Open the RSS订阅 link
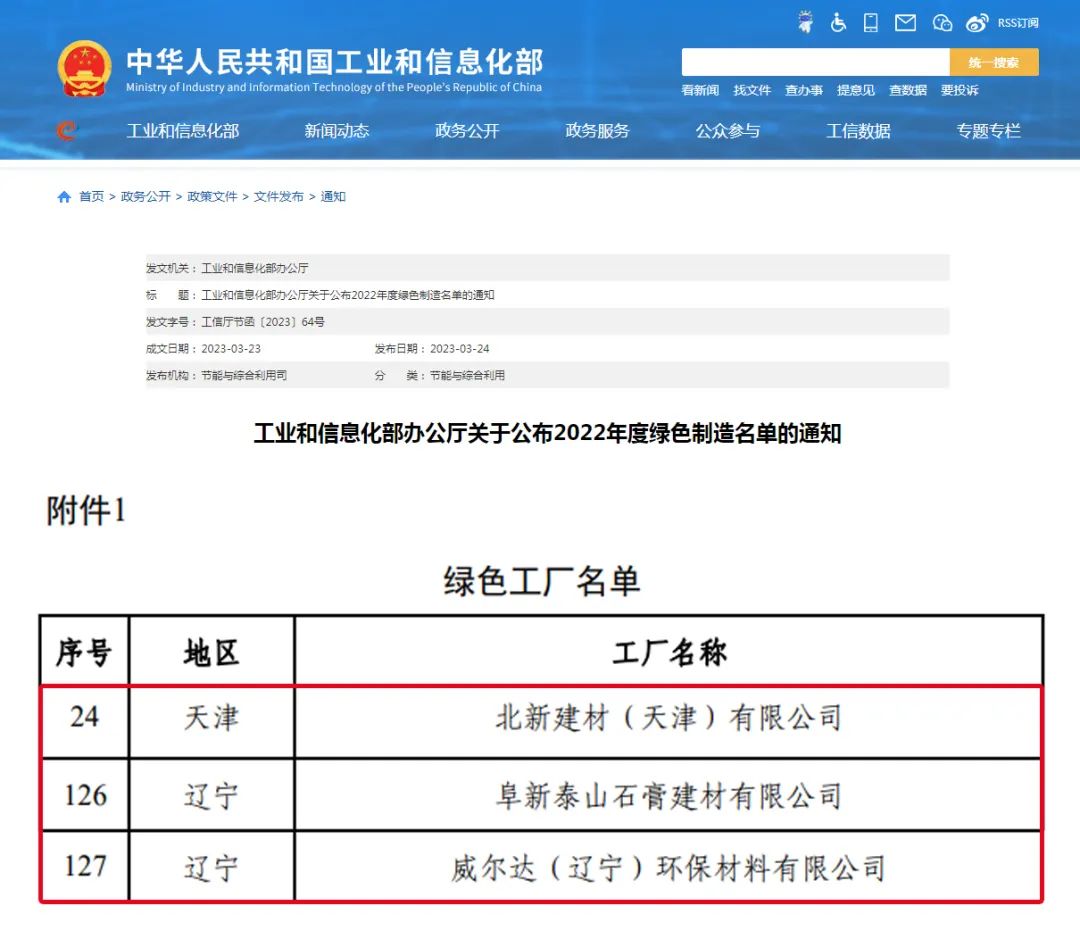This screenshot has width=1080, height=939. [x=1017, y=23]
